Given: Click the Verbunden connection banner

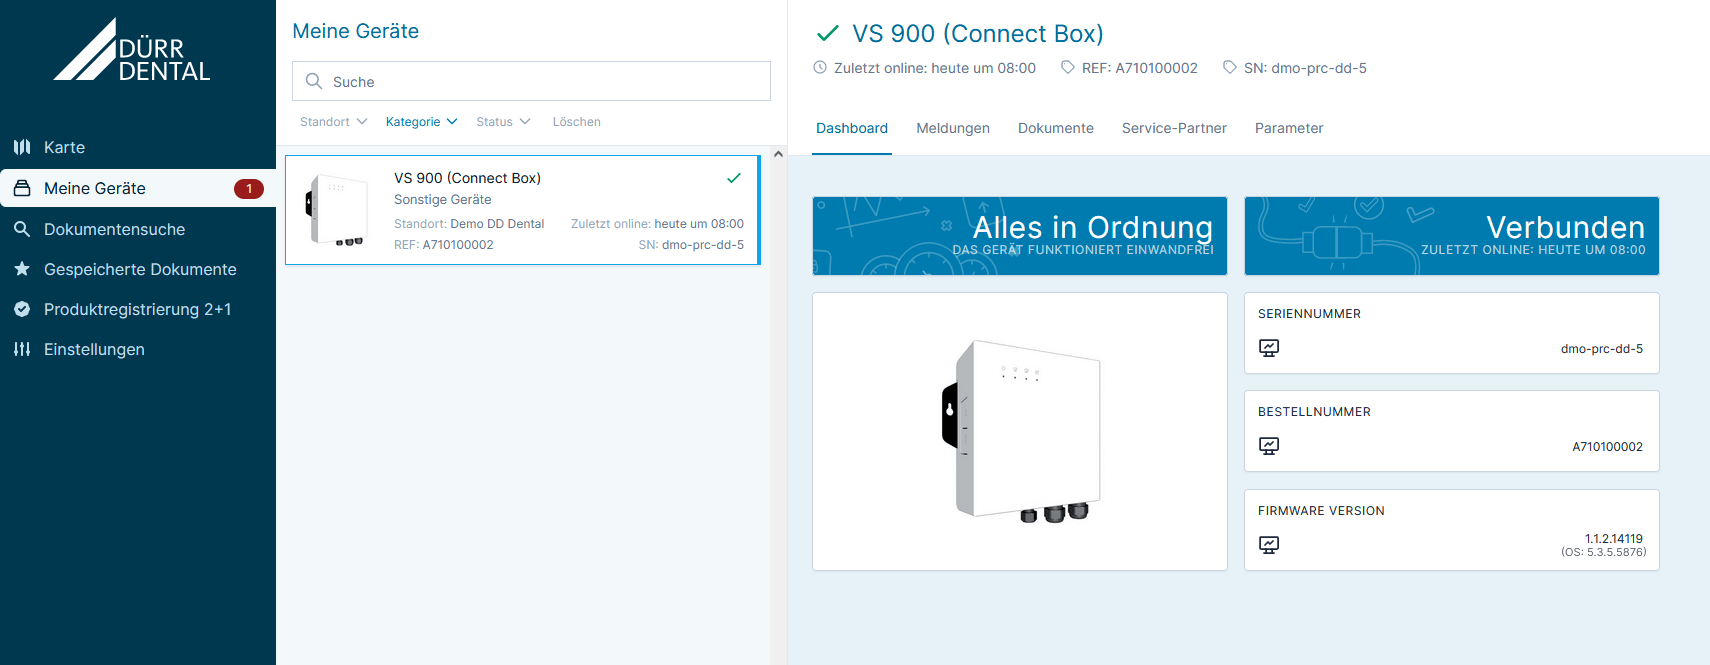Looking at the screenshot, I should click(x=1452, y=236).
